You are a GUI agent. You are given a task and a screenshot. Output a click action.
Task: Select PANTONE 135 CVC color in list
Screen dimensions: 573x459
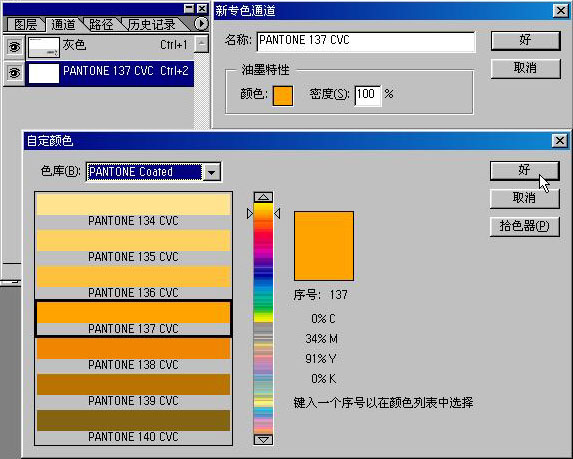(133, 246)
